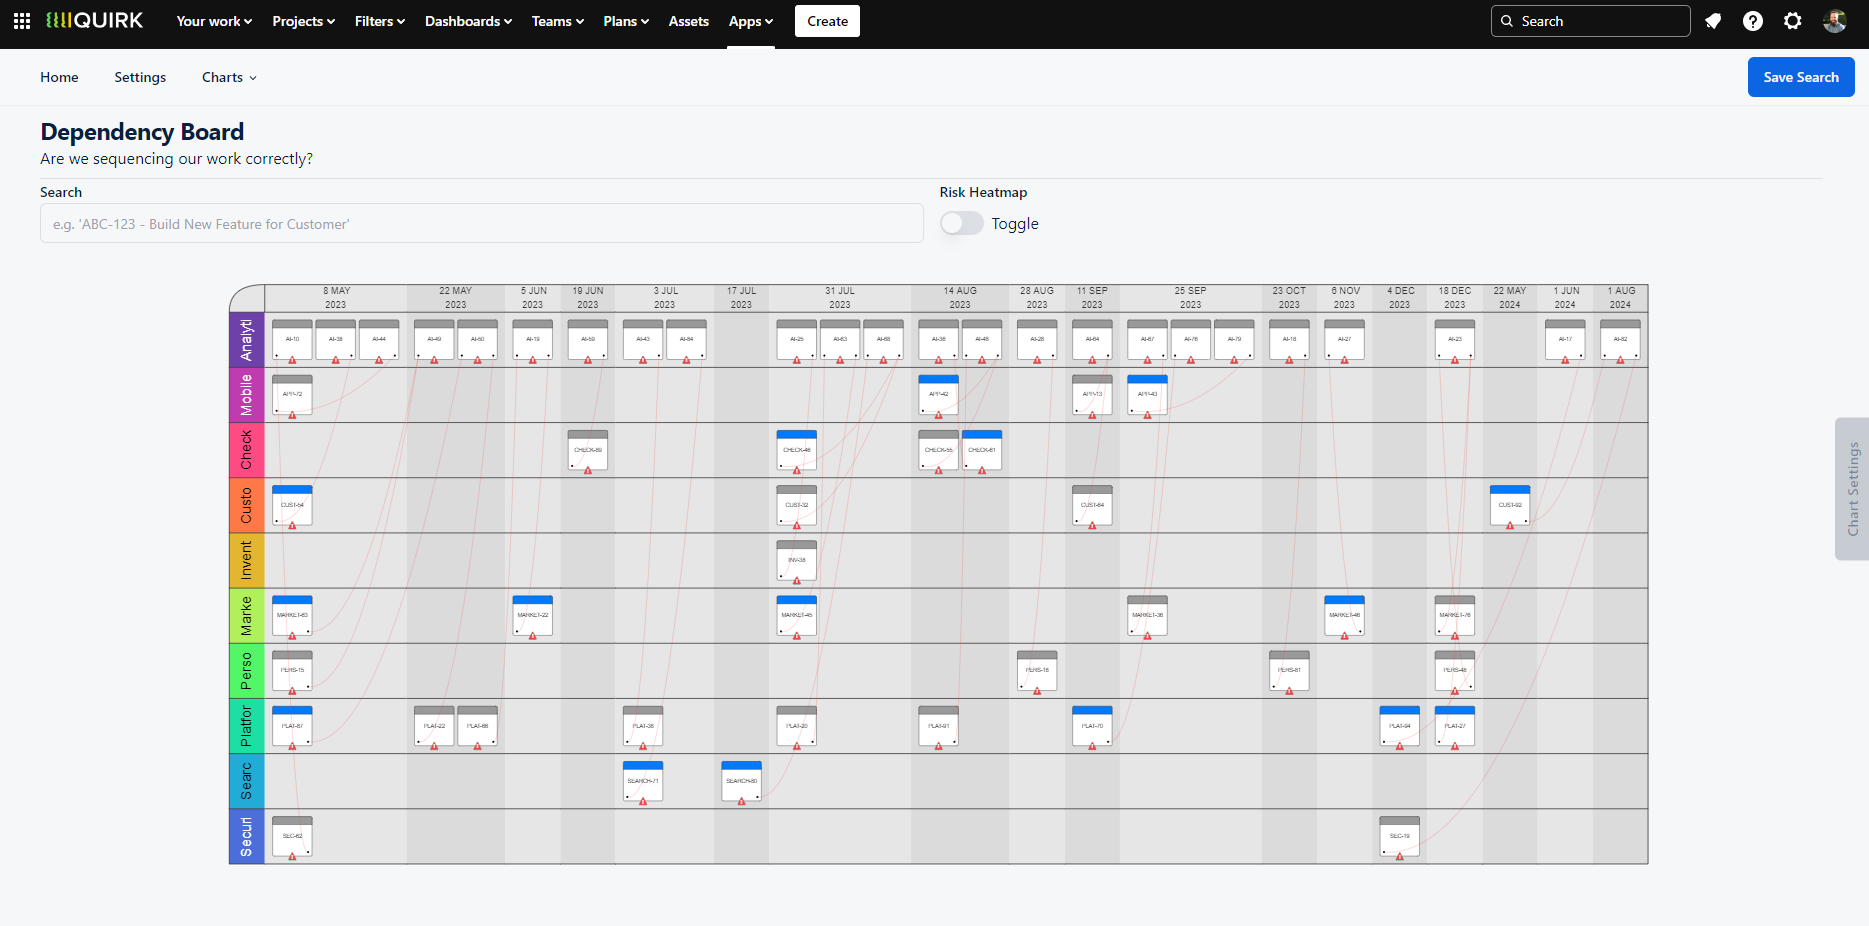The height and width of the screenshot is (926, 1869).
Task: Click the top bar Search input
Action: pos(1591,21)
